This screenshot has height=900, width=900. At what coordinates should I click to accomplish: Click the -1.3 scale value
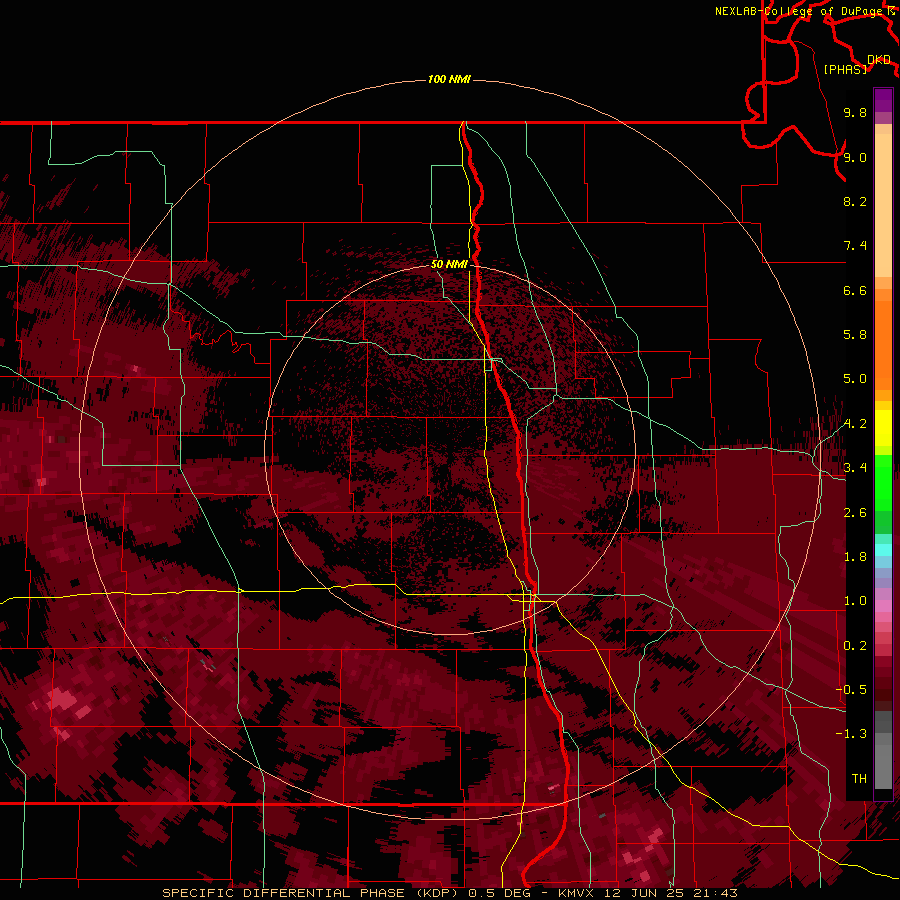click(x=851, y=734)
